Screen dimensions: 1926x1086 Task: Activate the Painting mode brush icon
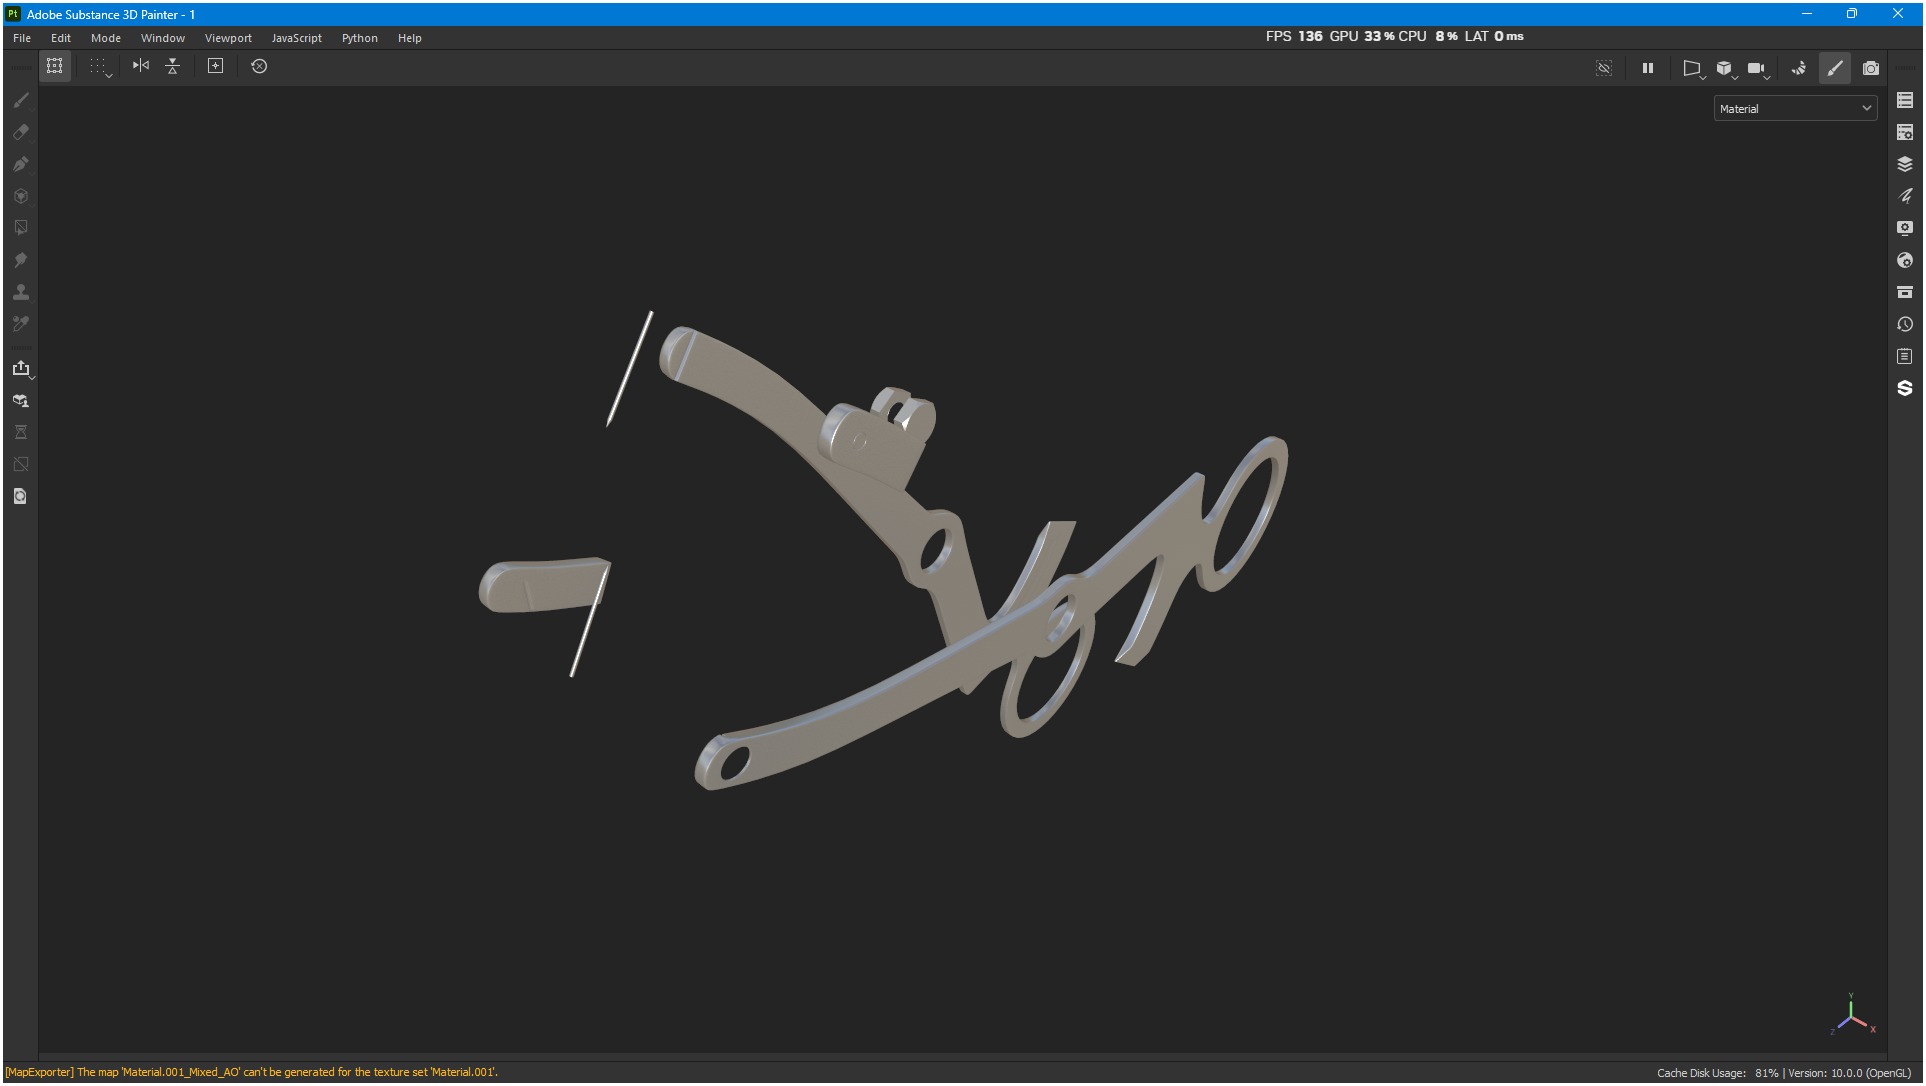(1835, 68)
